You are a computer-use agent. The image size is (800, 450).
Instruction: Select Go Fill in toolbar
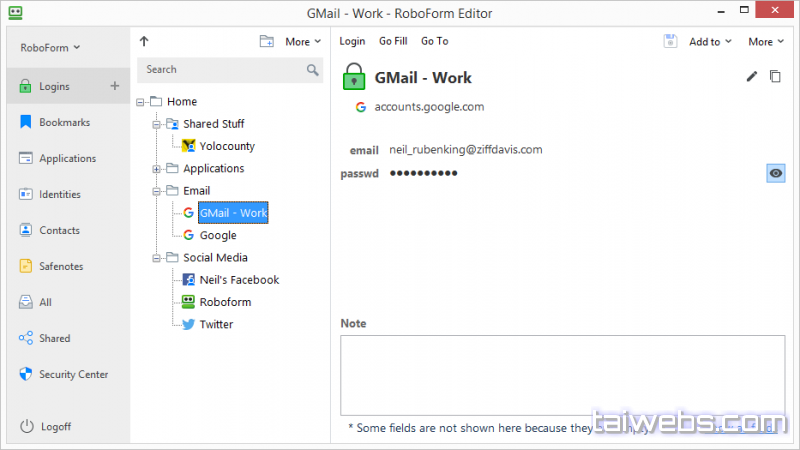click(x=393, y=41)
